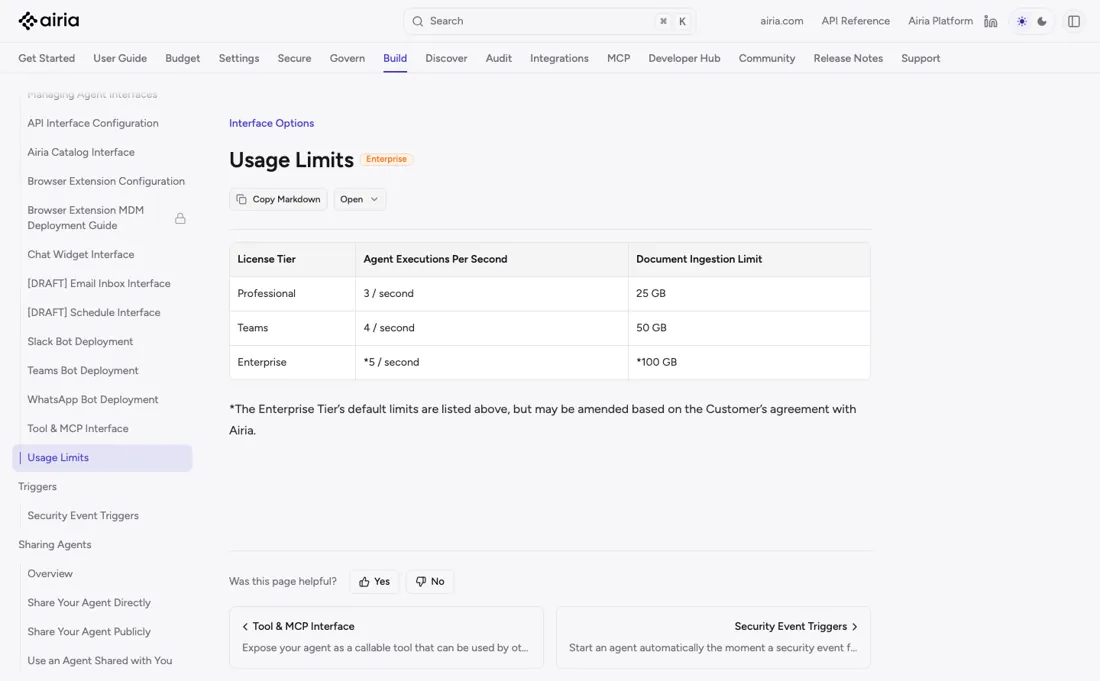Viewport: 1100px width, 681px height.
Task: Open the Audit tab
Action: (499, 58)
